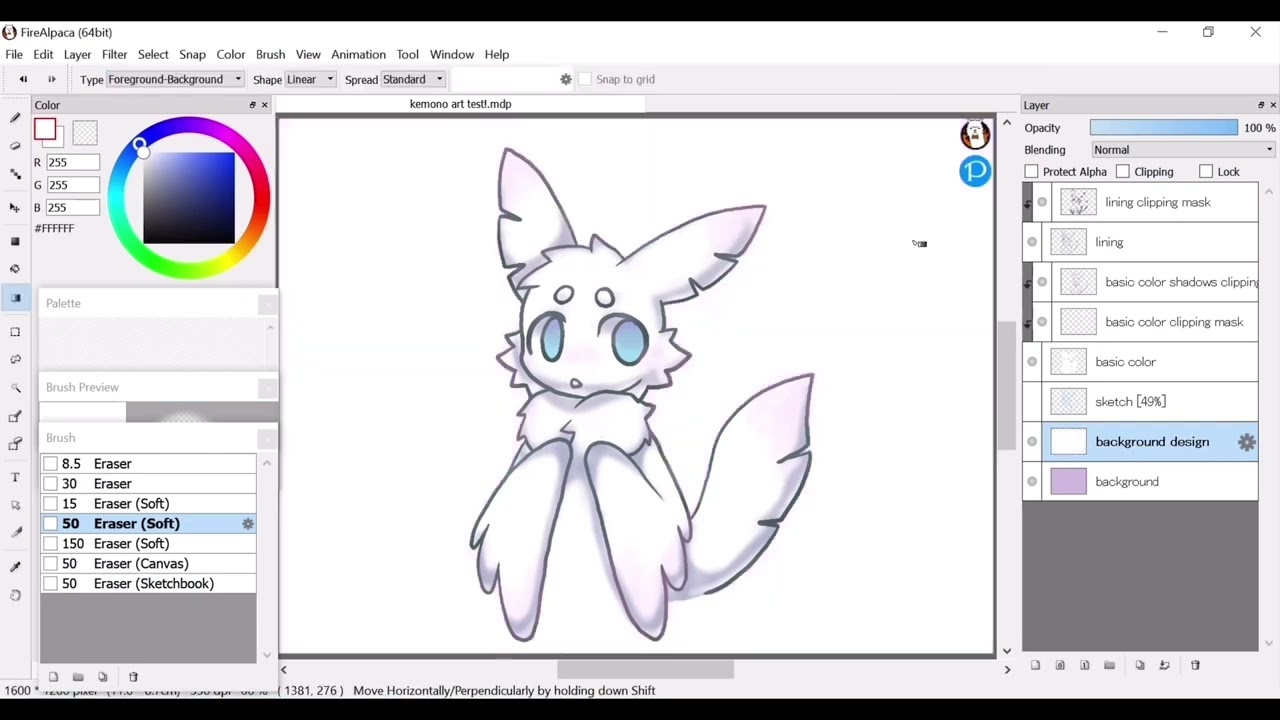
Task: Show the sketch [49%] layer
Action: coord(1032,402)
